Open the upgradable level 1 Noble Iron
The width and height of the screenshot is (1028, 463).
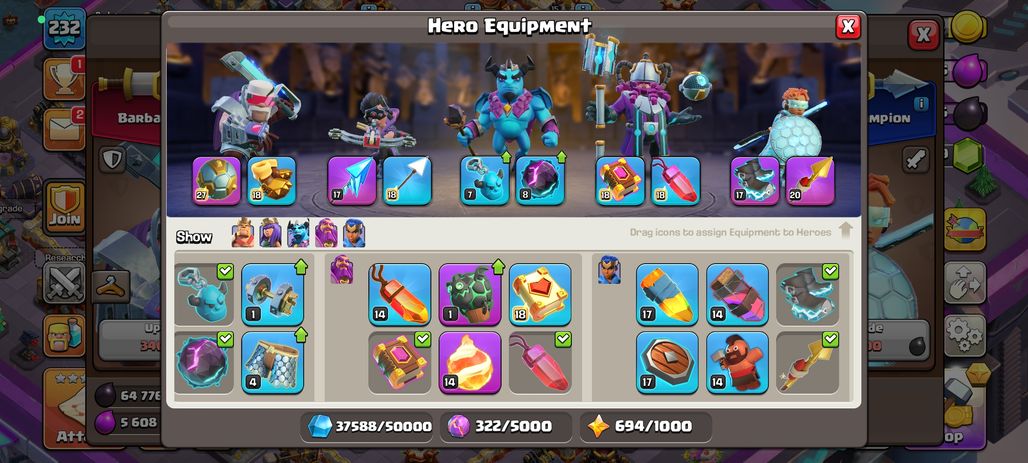click(272, 294)
